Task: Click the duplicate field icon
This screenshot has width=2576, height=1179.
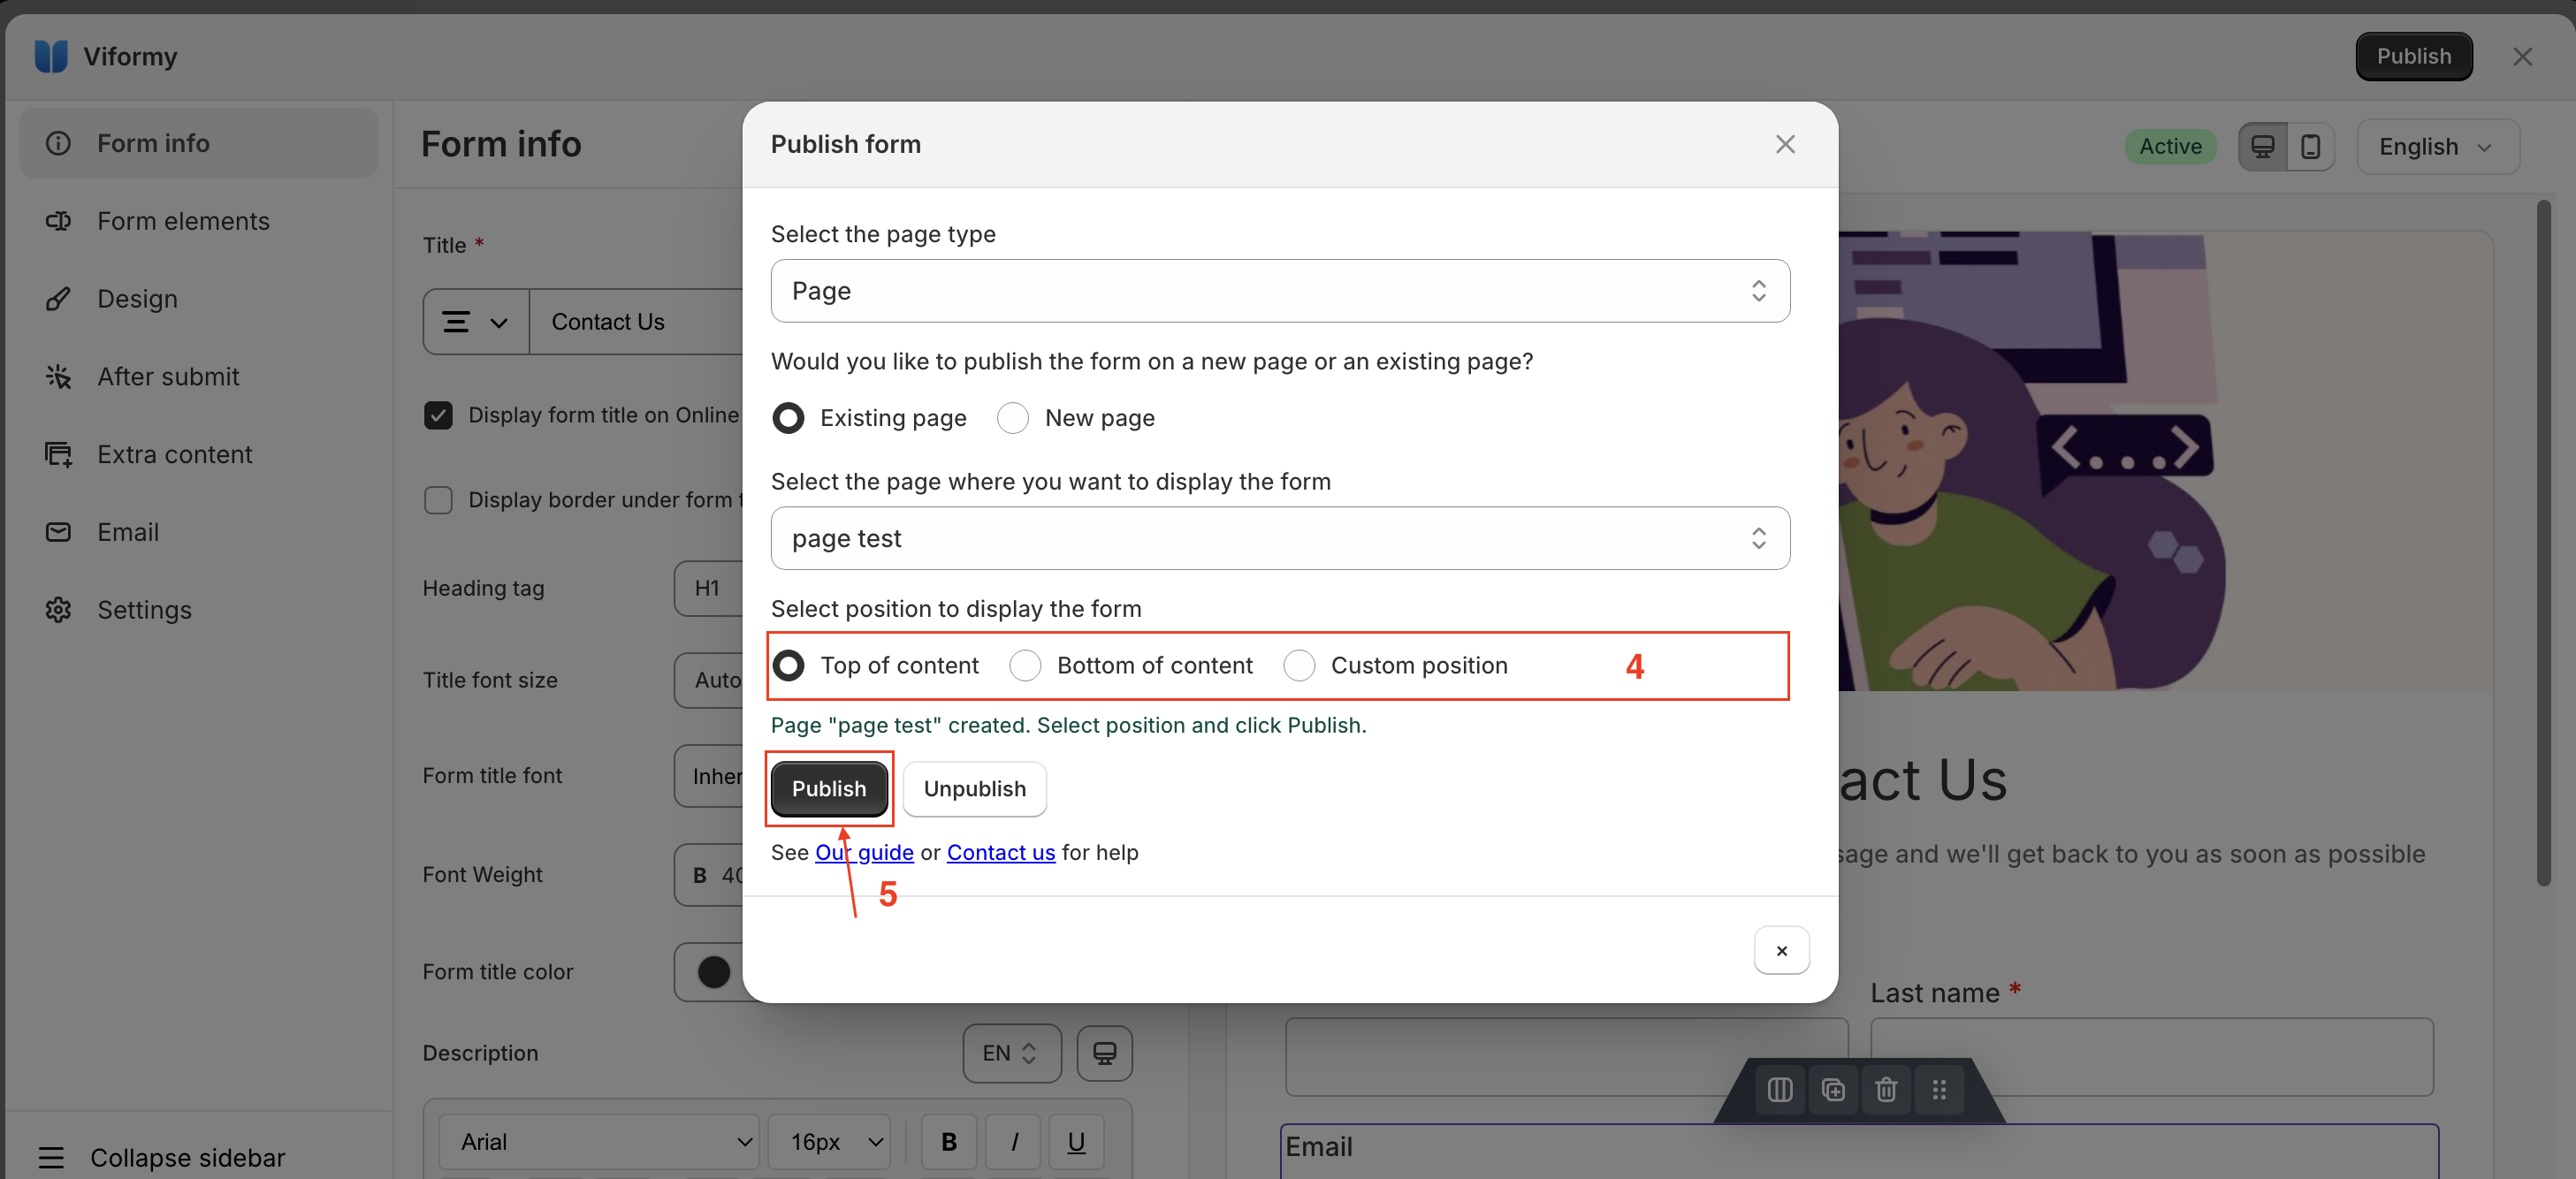Action: pyautogui.click(x=1833, y=1089)
